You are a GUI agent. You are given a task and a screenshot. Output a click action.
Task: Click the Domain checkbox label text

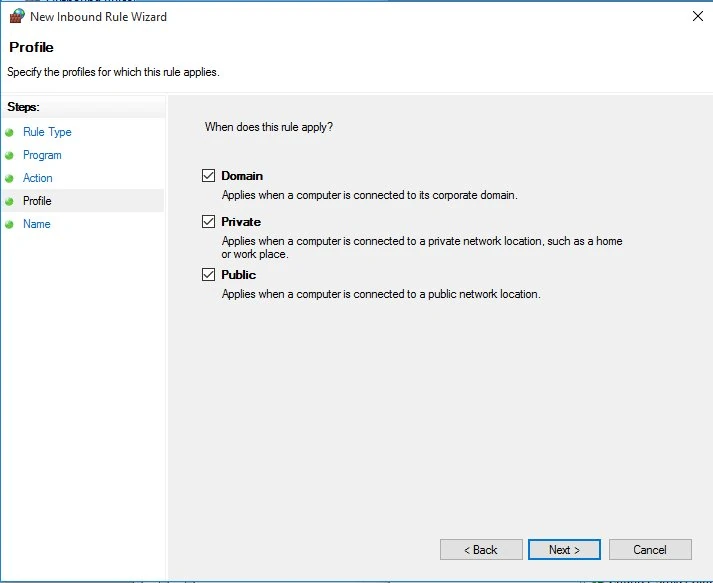(x=242, y=176)
